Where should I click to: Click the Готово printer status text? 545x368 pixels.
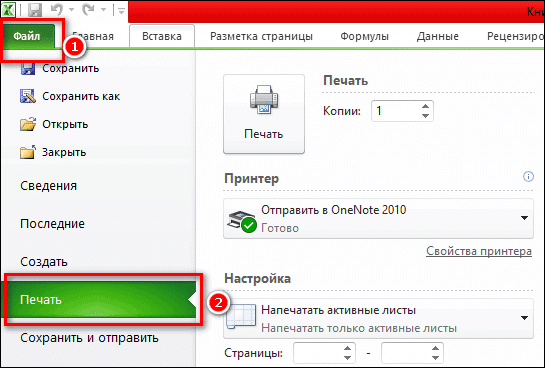pos(280,228)
